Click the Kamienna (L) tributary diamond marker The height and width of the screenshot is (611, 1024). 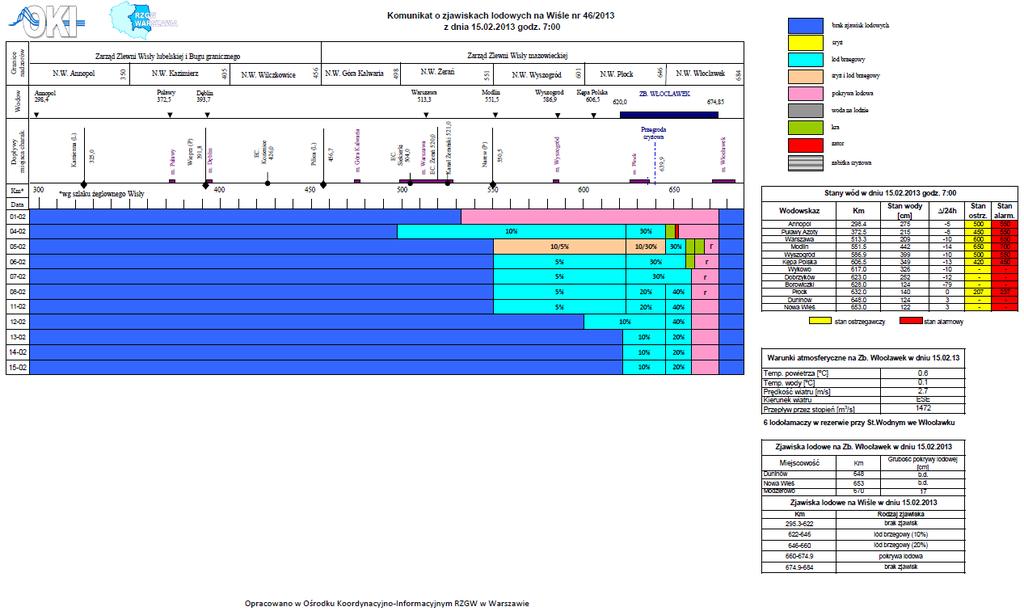(x=84, y=185)
